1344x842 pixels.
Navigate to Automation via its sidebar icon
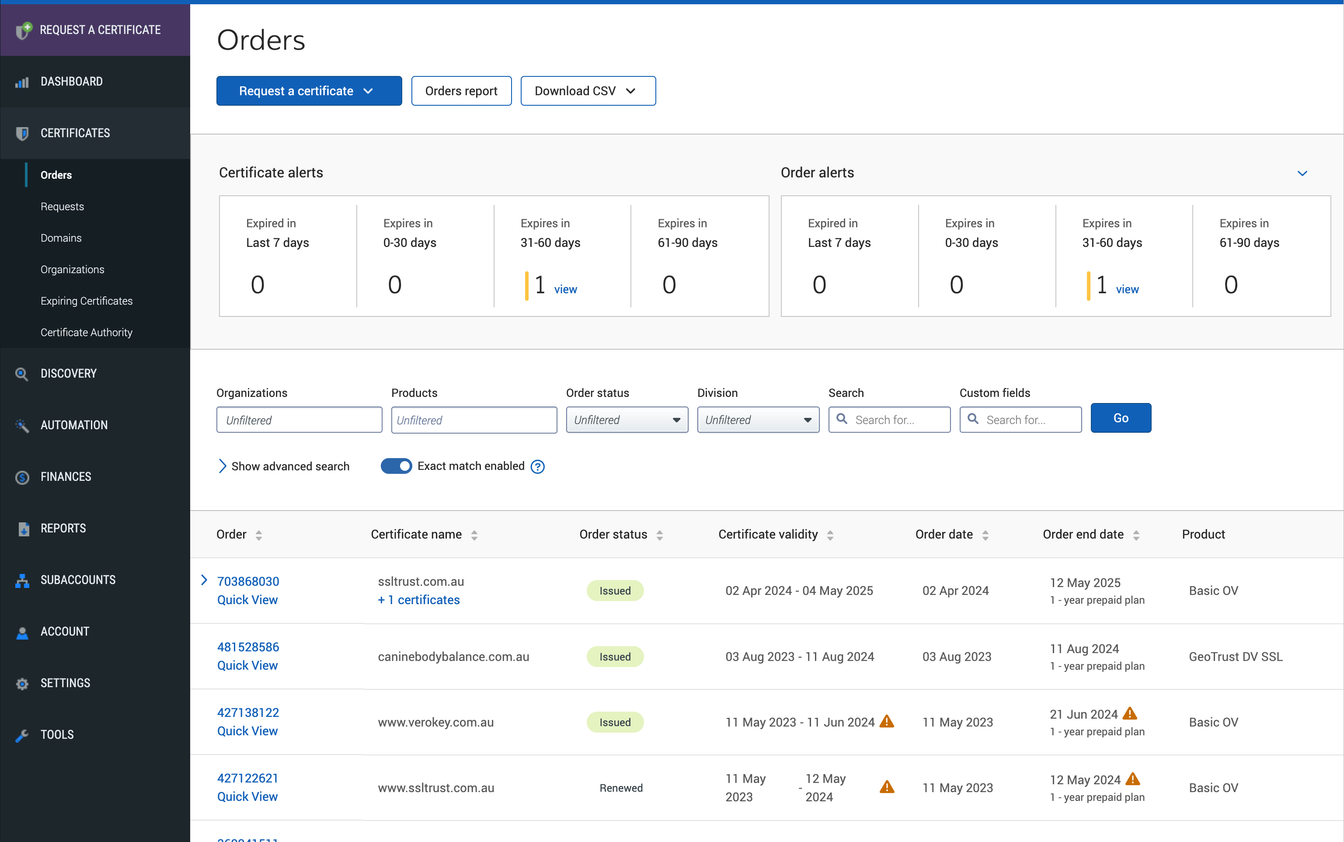pos(21,425)
